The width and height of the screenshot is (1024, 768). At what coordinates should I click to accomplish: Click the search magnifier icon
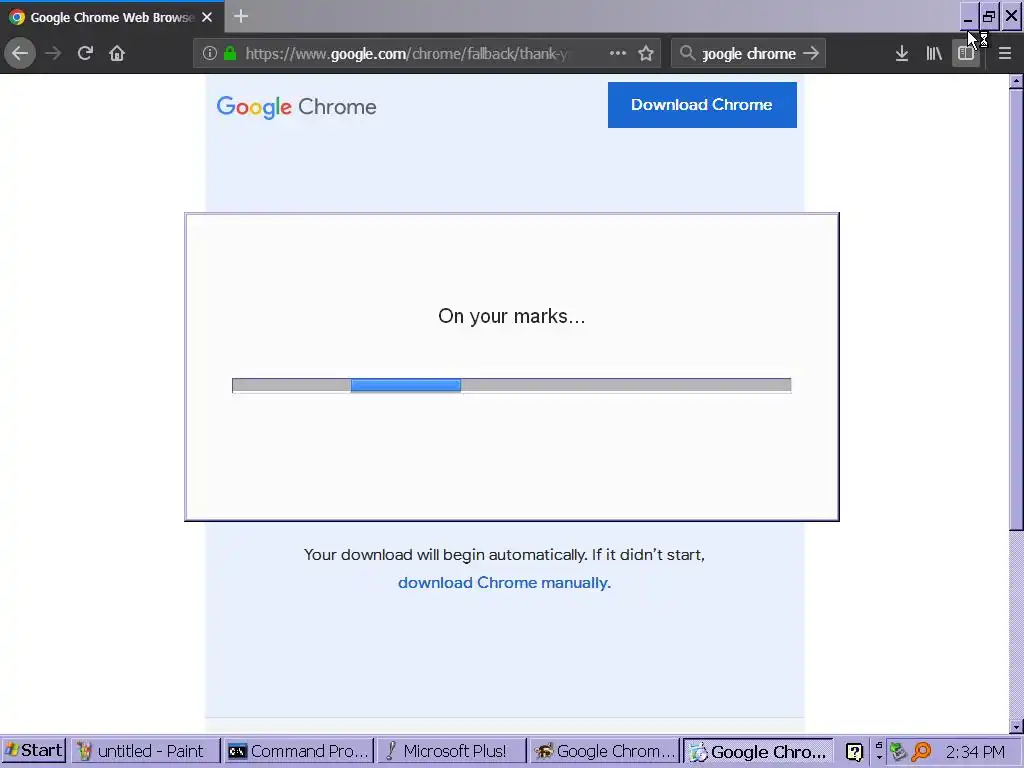(687, 53)
